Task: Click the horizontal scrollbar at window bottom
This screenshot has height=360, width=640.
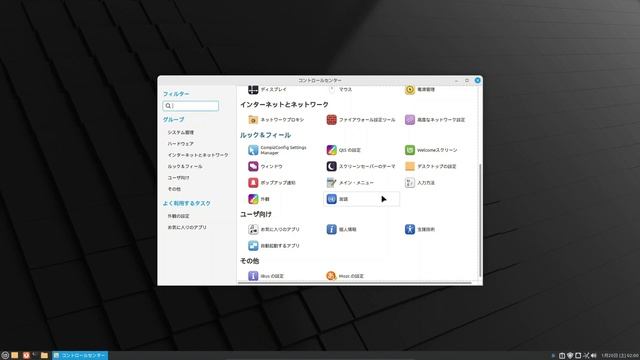Action: click(354, 282)
